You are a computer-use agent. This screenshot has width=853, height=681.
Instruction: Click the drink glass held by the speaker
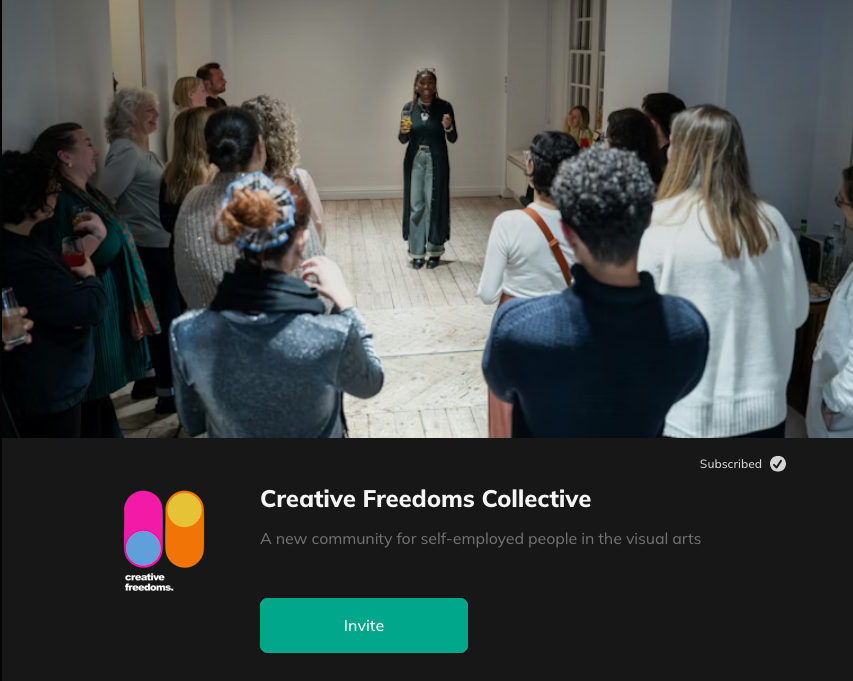coord(406,121)
